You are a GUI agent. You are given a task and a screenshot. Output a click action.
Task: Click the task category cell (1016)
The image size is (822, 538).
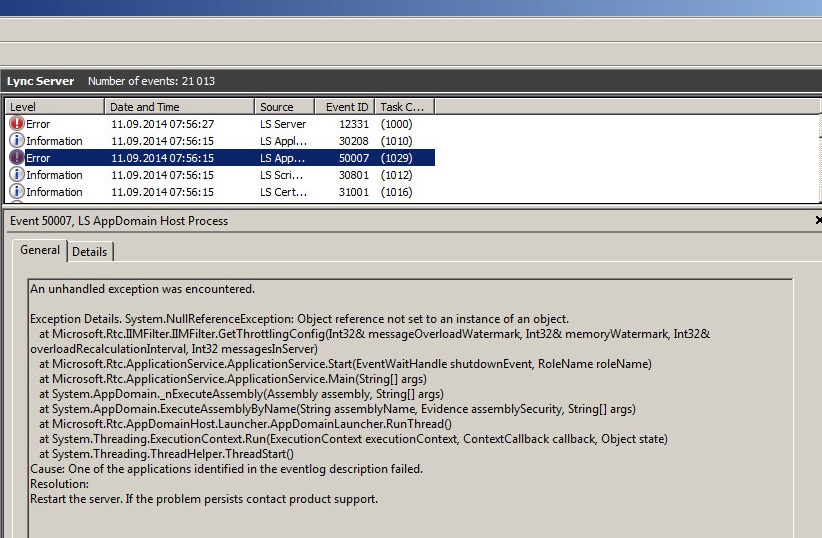(396, 192)
